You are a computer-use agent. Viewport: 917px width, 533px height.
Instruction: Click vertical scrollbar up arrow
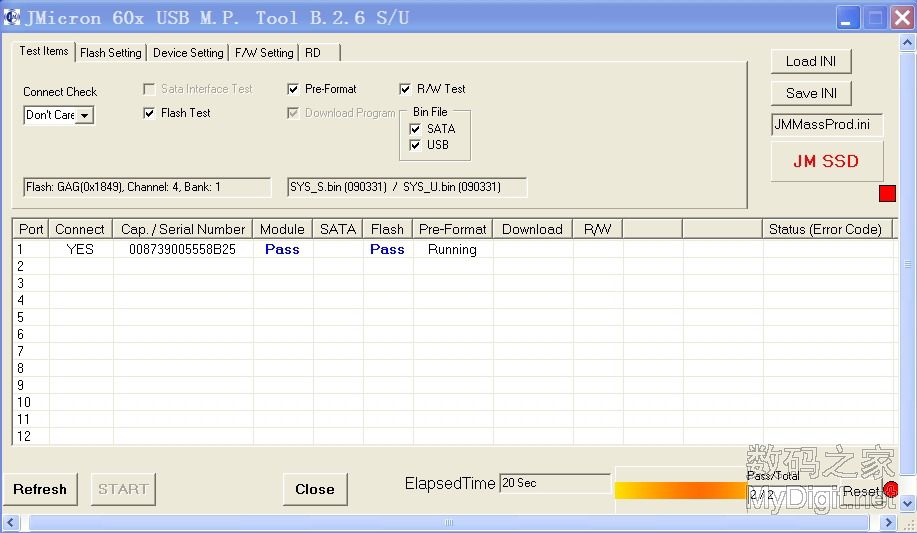[x=907, y=43]
